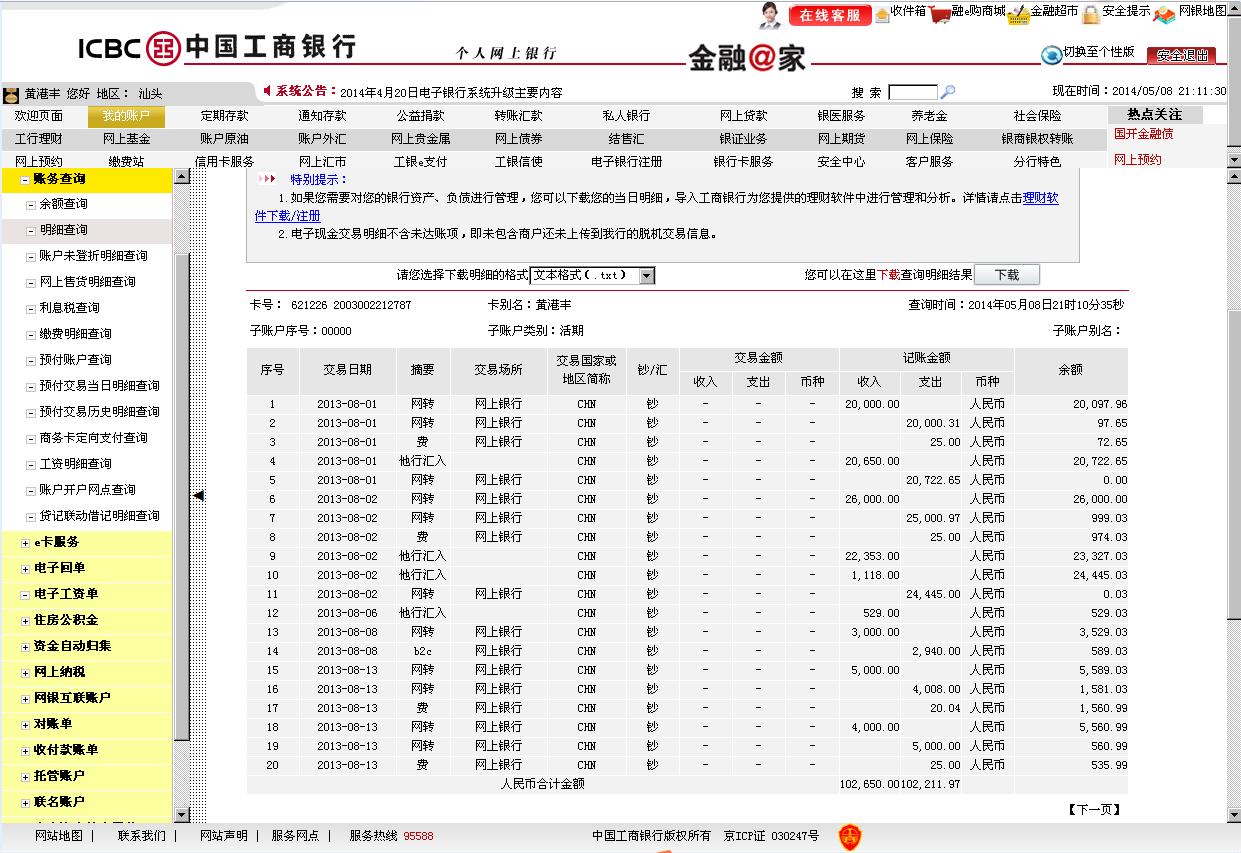Image resolution: width=1241 pixels, height=853 pixels.
Task: Open 账户开户网点查询
Action: pyautogui.click(x=87, y=490)
